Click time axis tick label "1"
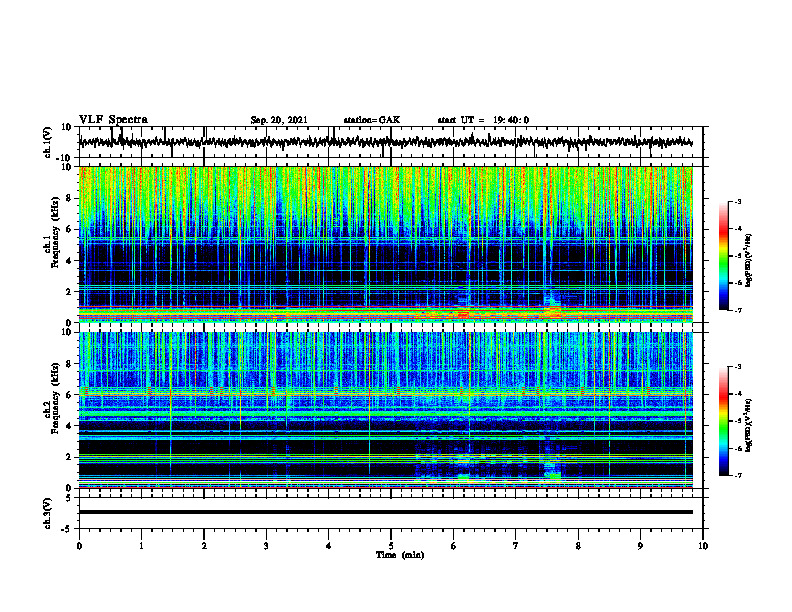 141,546
